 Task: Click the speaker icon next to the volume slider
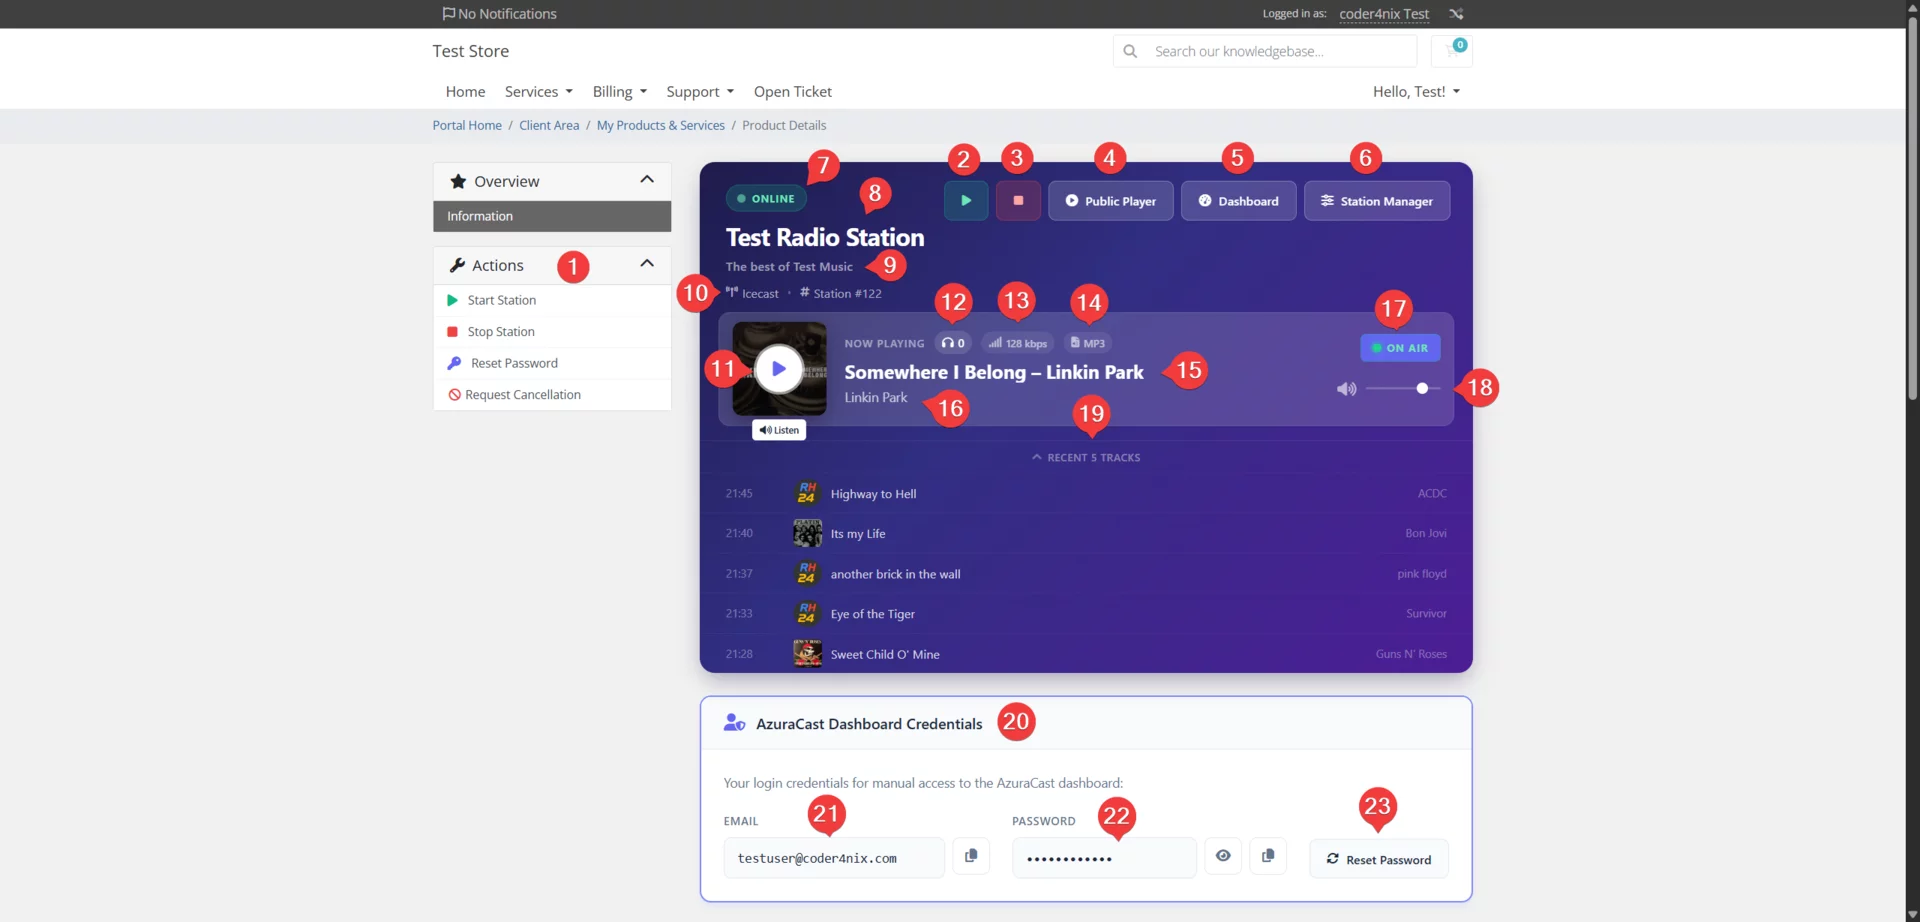click(1345, 389)
